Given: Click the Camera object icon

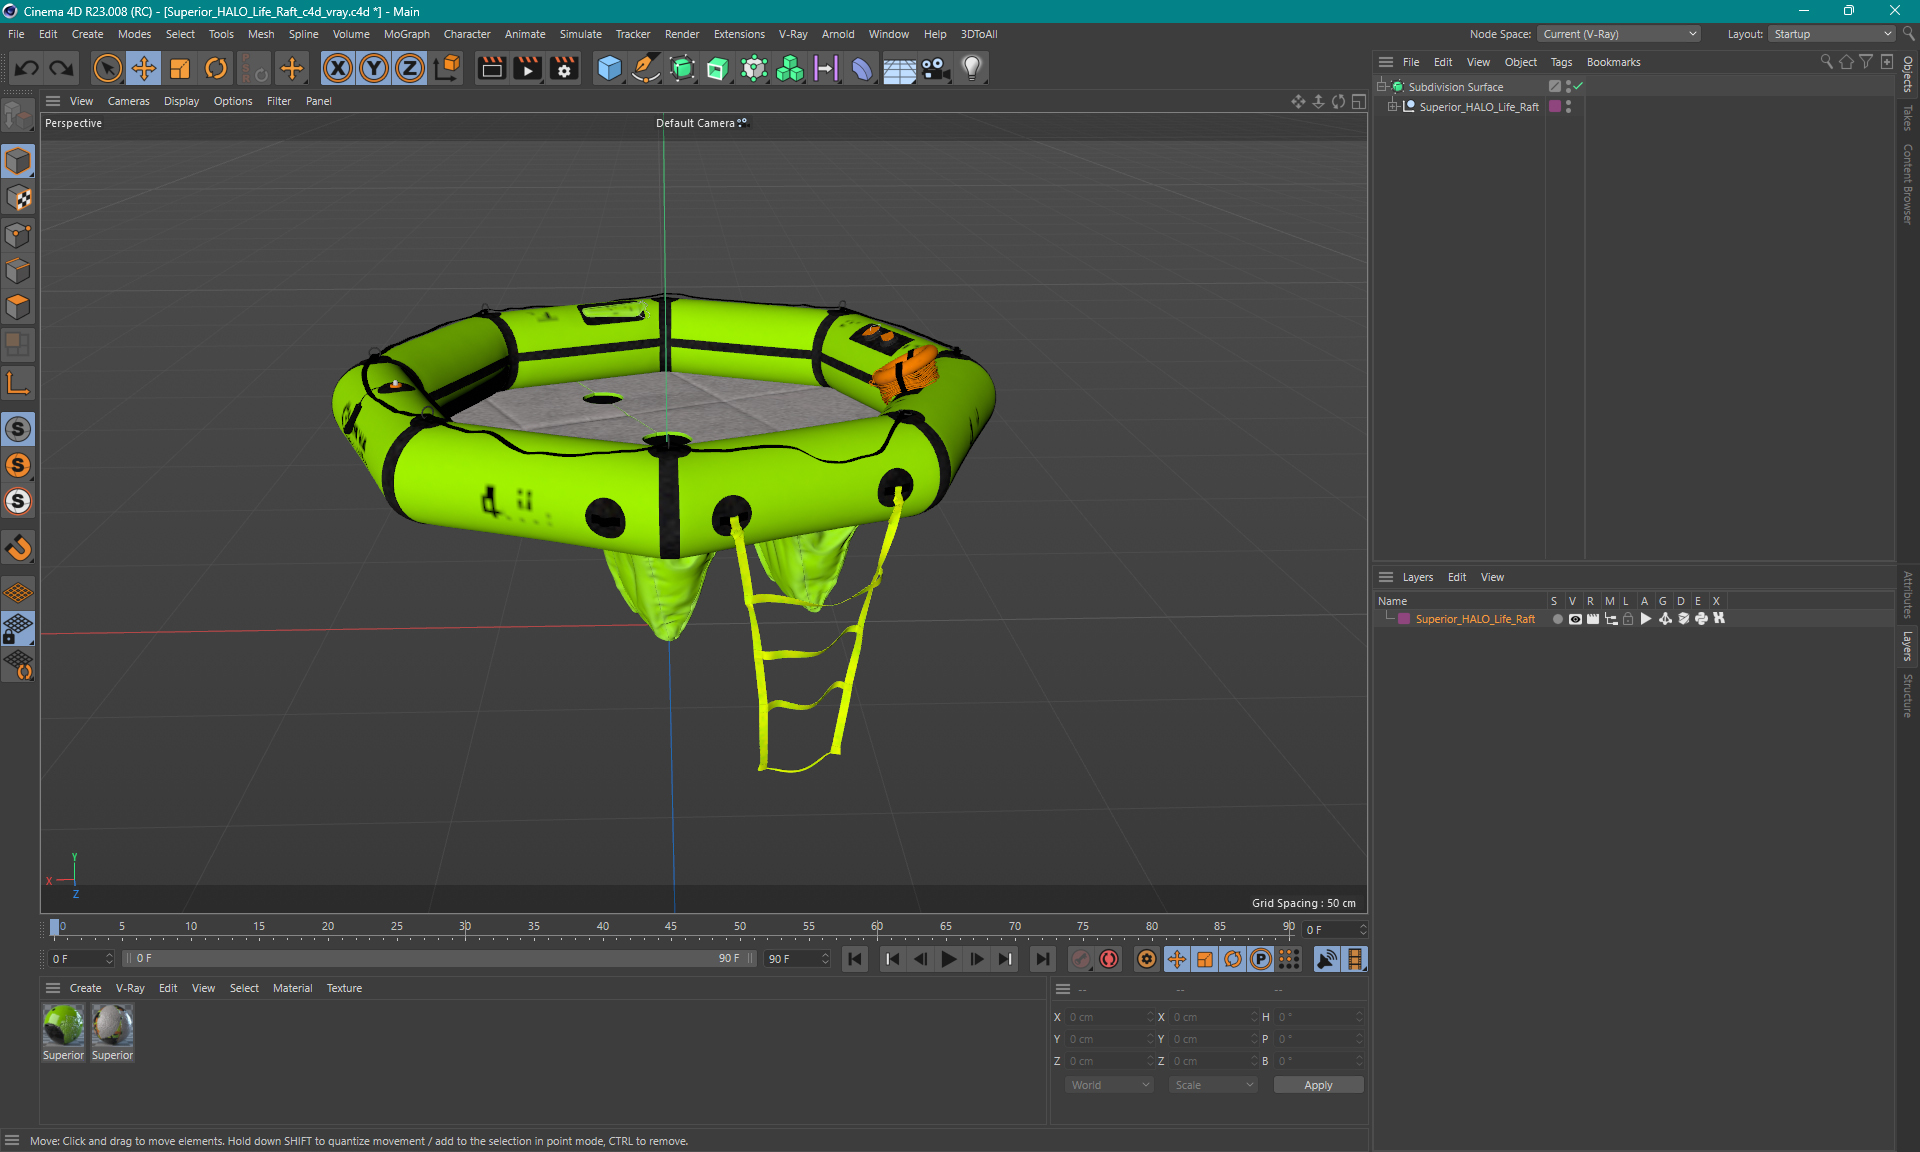Looking at the screenshot, I should coord(935,68).
